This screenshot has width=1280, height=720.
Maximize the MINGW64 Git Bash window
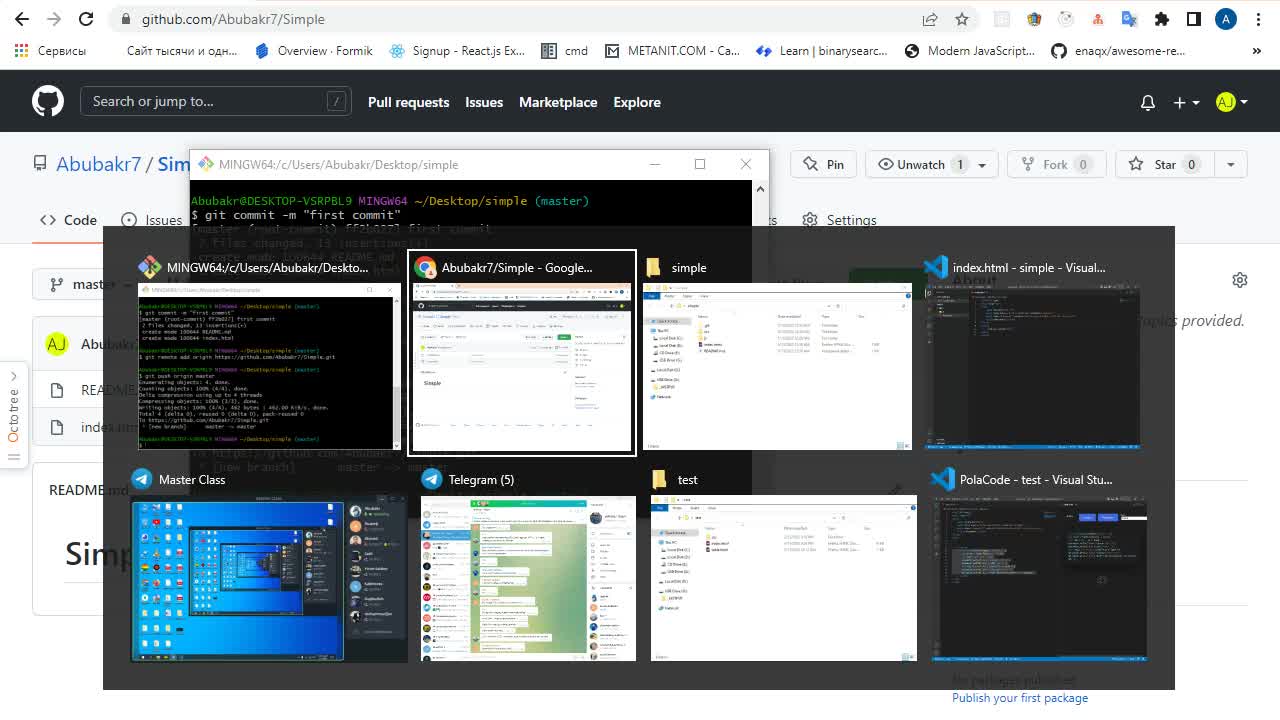pyautogui.click(x=700, y=164)
